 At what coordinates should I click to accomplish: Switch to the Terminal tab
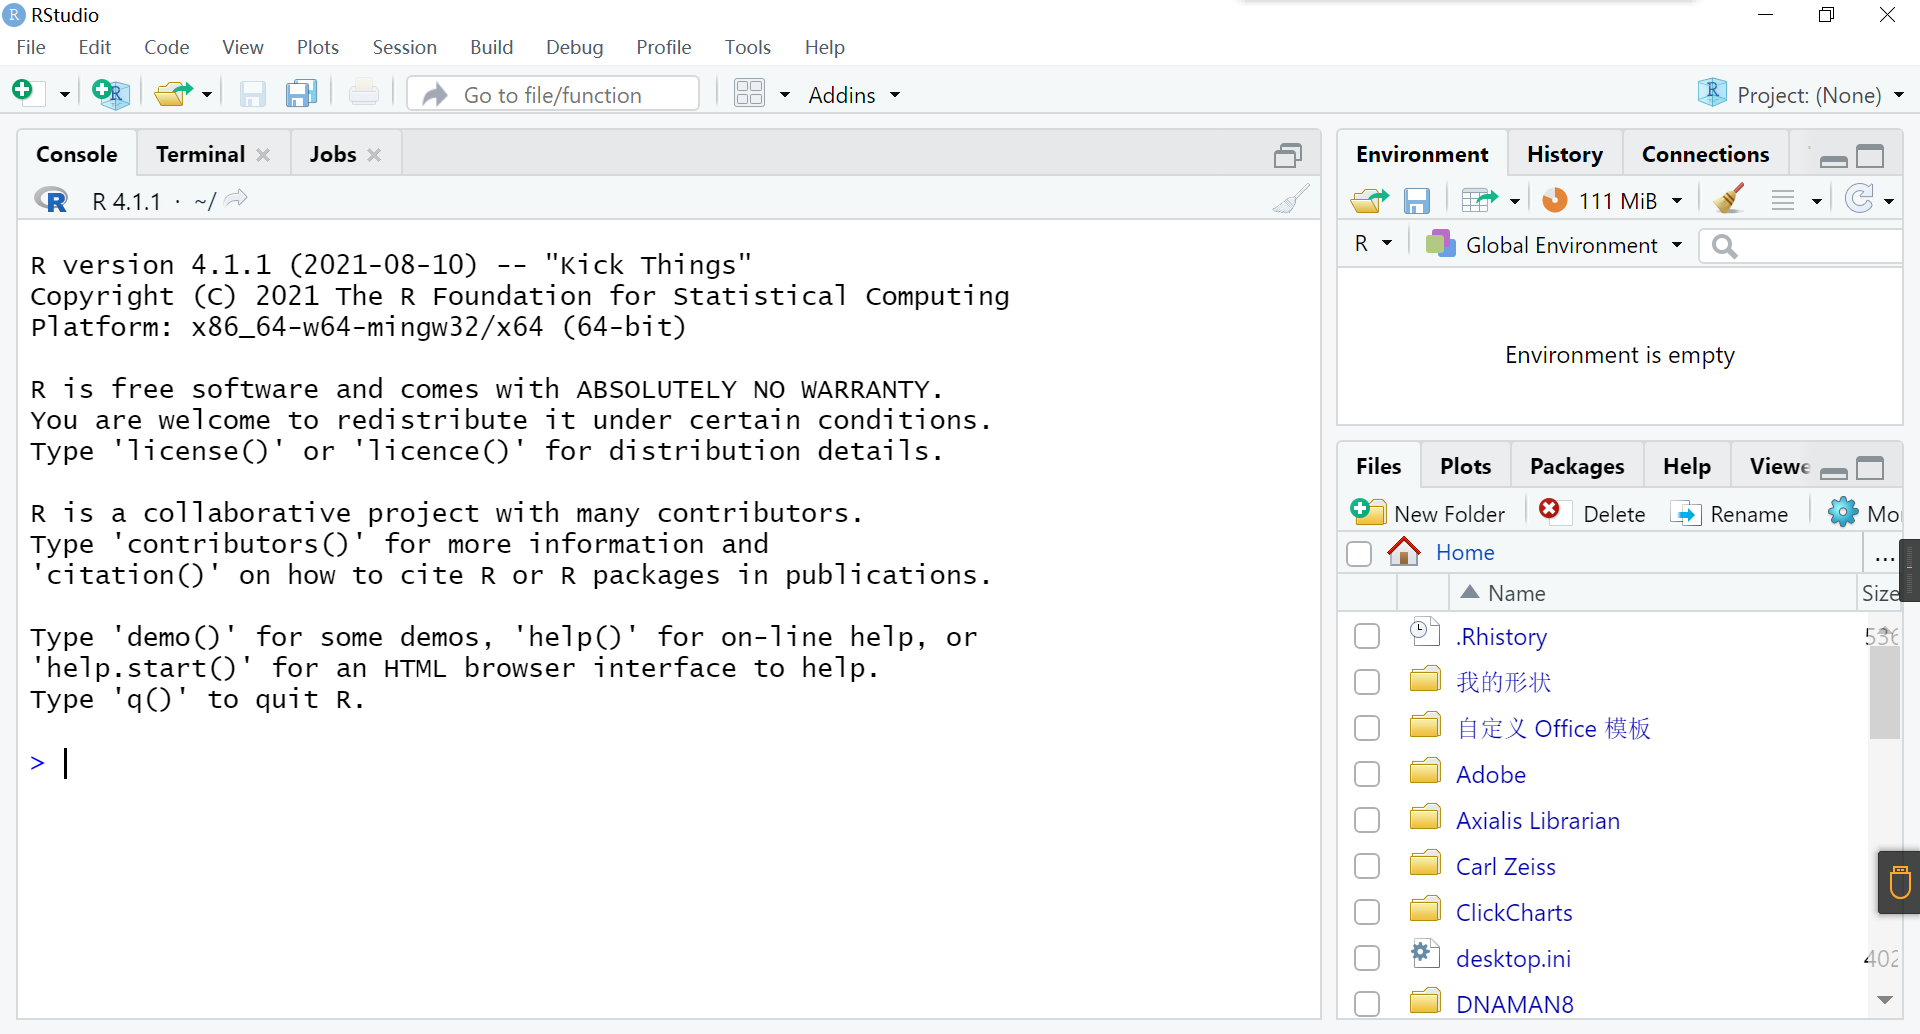(200, 154)
